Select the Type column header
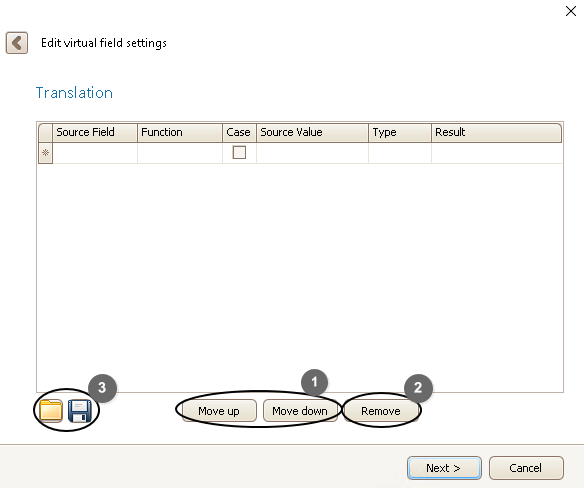The image size is (584, 488). click(x=400, y=133)
